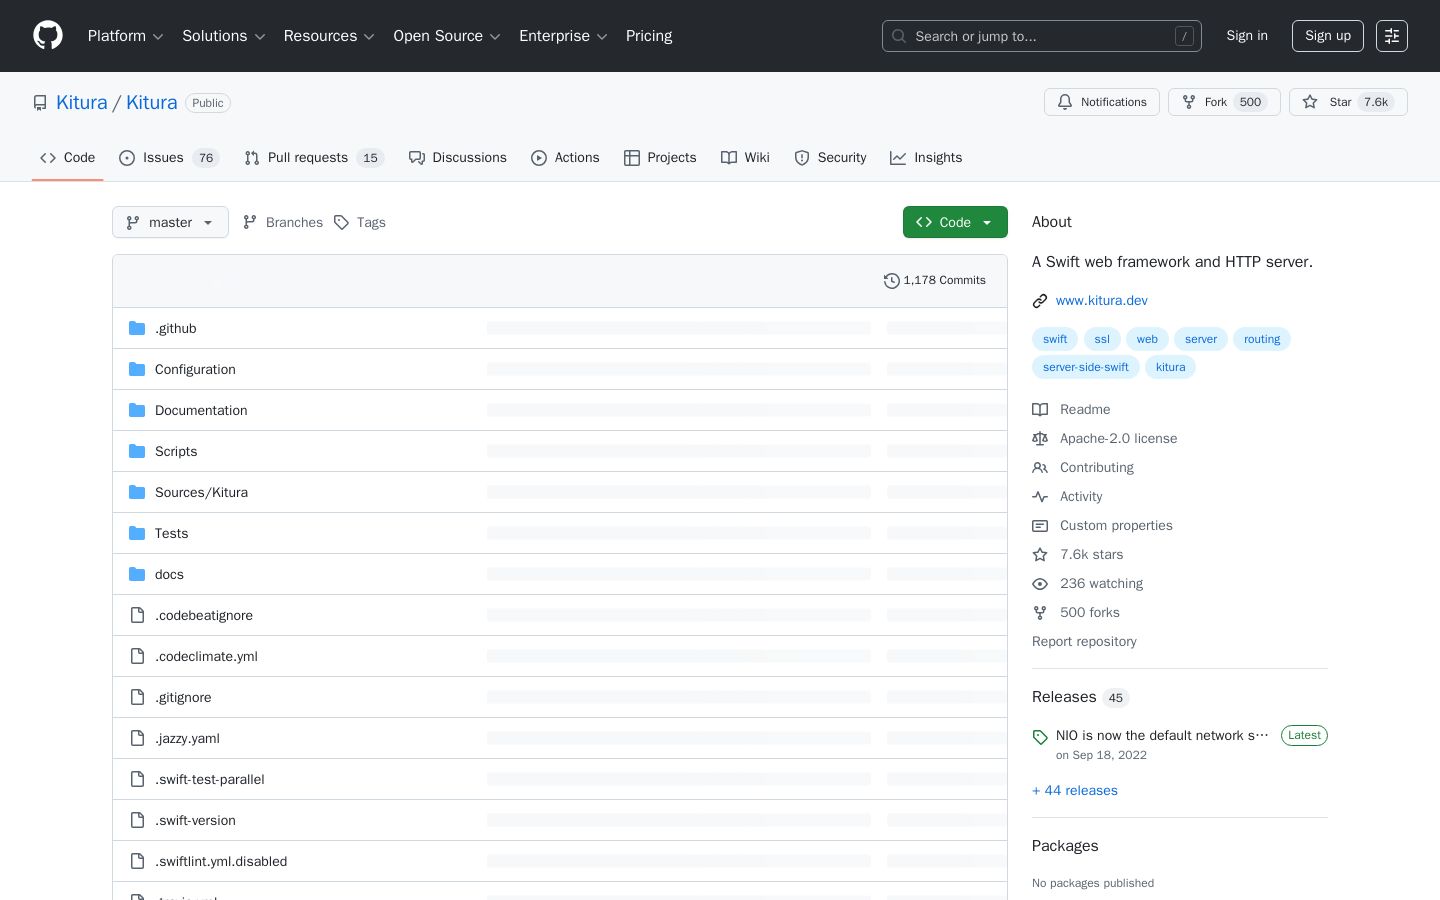Click the kitura topic tag
This screenshot has height=900, width=1440.
pos(1170,367)
